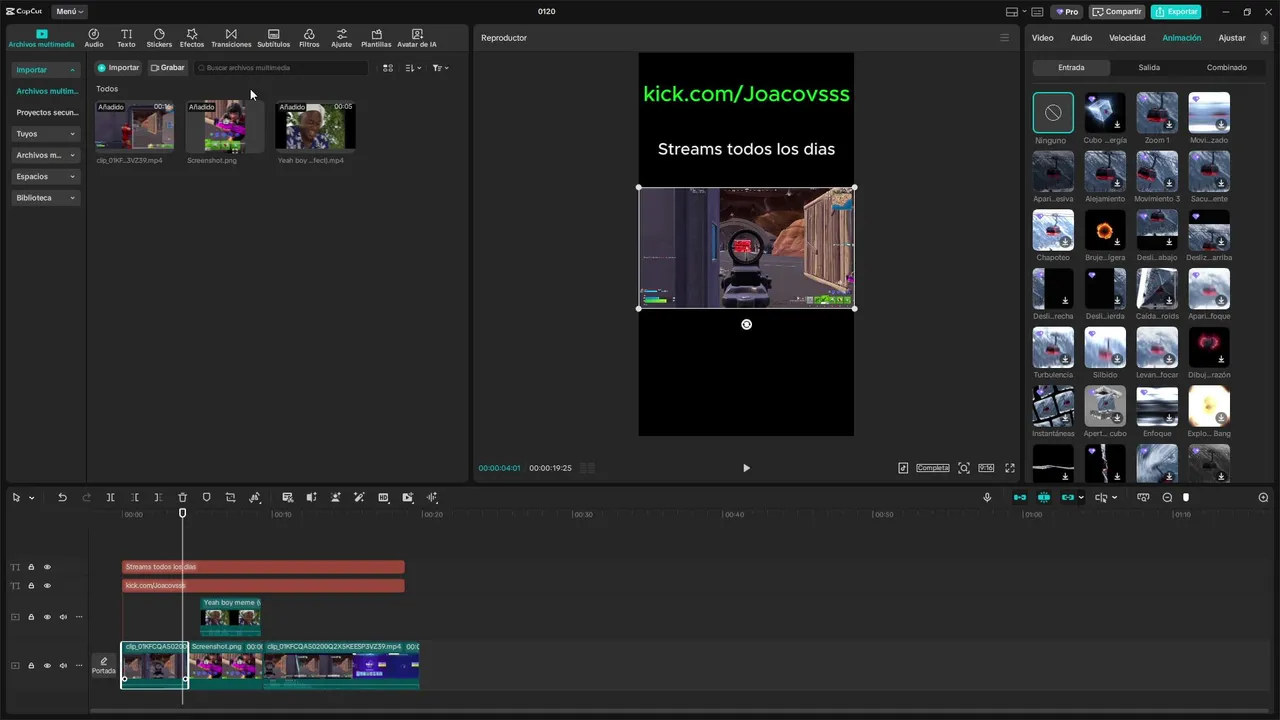Expand the Archivos m... sidebar section
This screenshot has height=720, width=1280.
pyautogui.click(x=46, y=155)
